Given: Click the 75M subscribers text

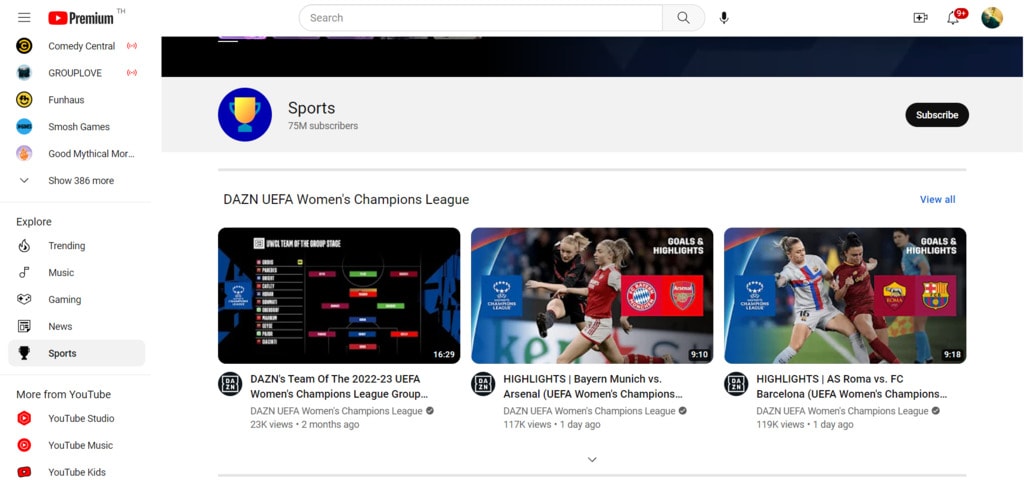Looking at the screenshot, I should [323, 125].
